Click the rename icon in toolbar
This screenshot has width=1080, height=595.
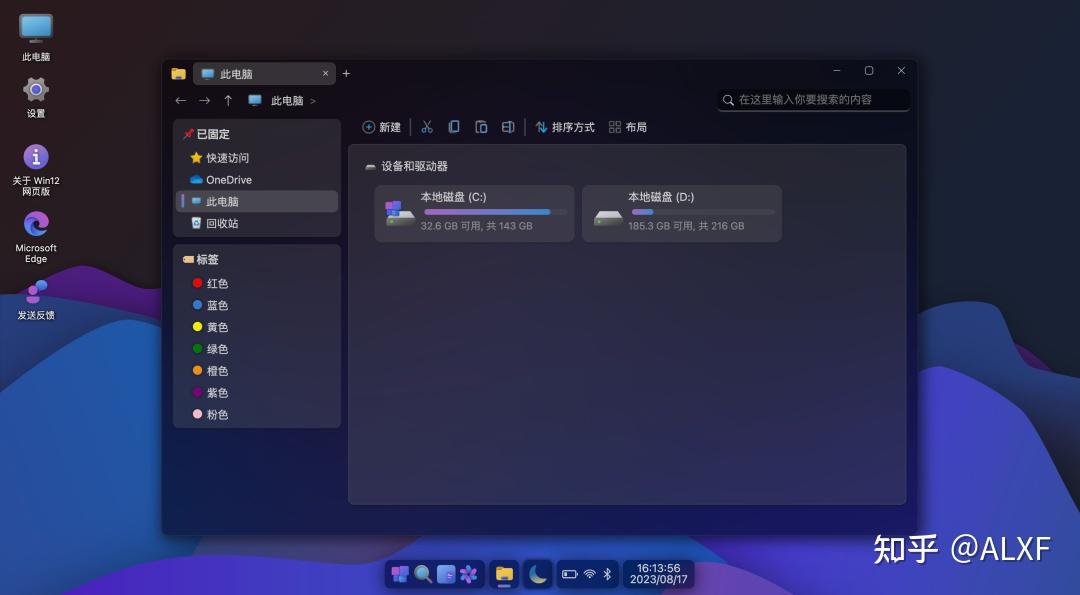click(x=508, y=127)
